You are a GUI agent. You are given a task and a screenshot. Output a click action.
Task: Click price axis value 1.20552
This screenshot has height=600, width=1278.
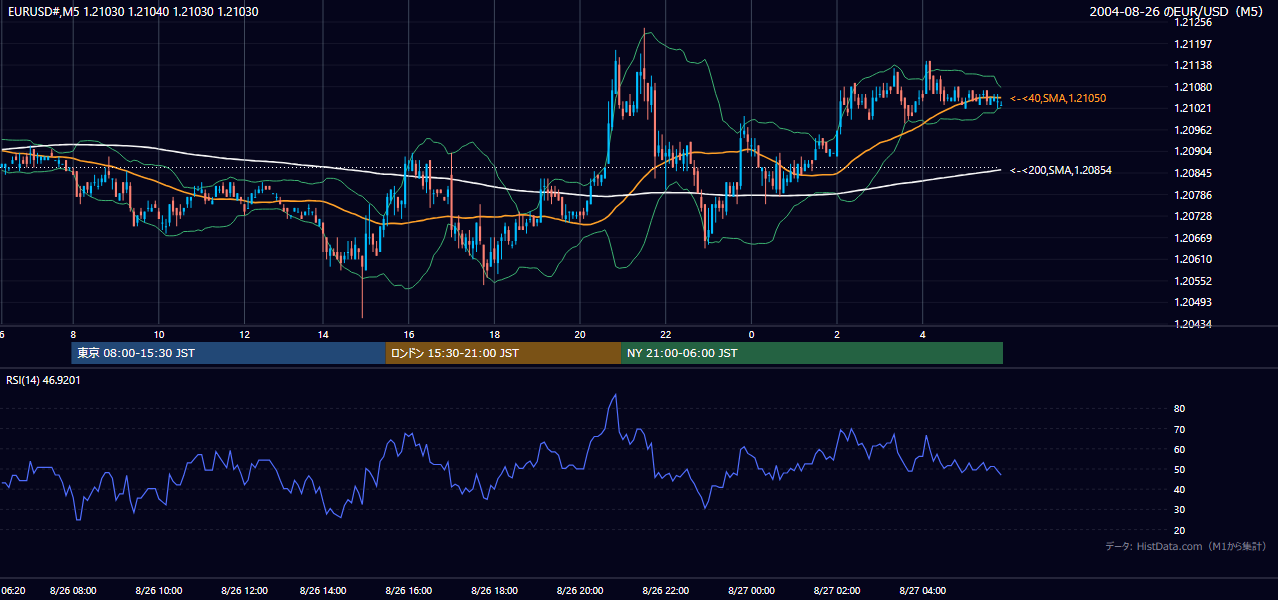click(x=1194, y=281)
